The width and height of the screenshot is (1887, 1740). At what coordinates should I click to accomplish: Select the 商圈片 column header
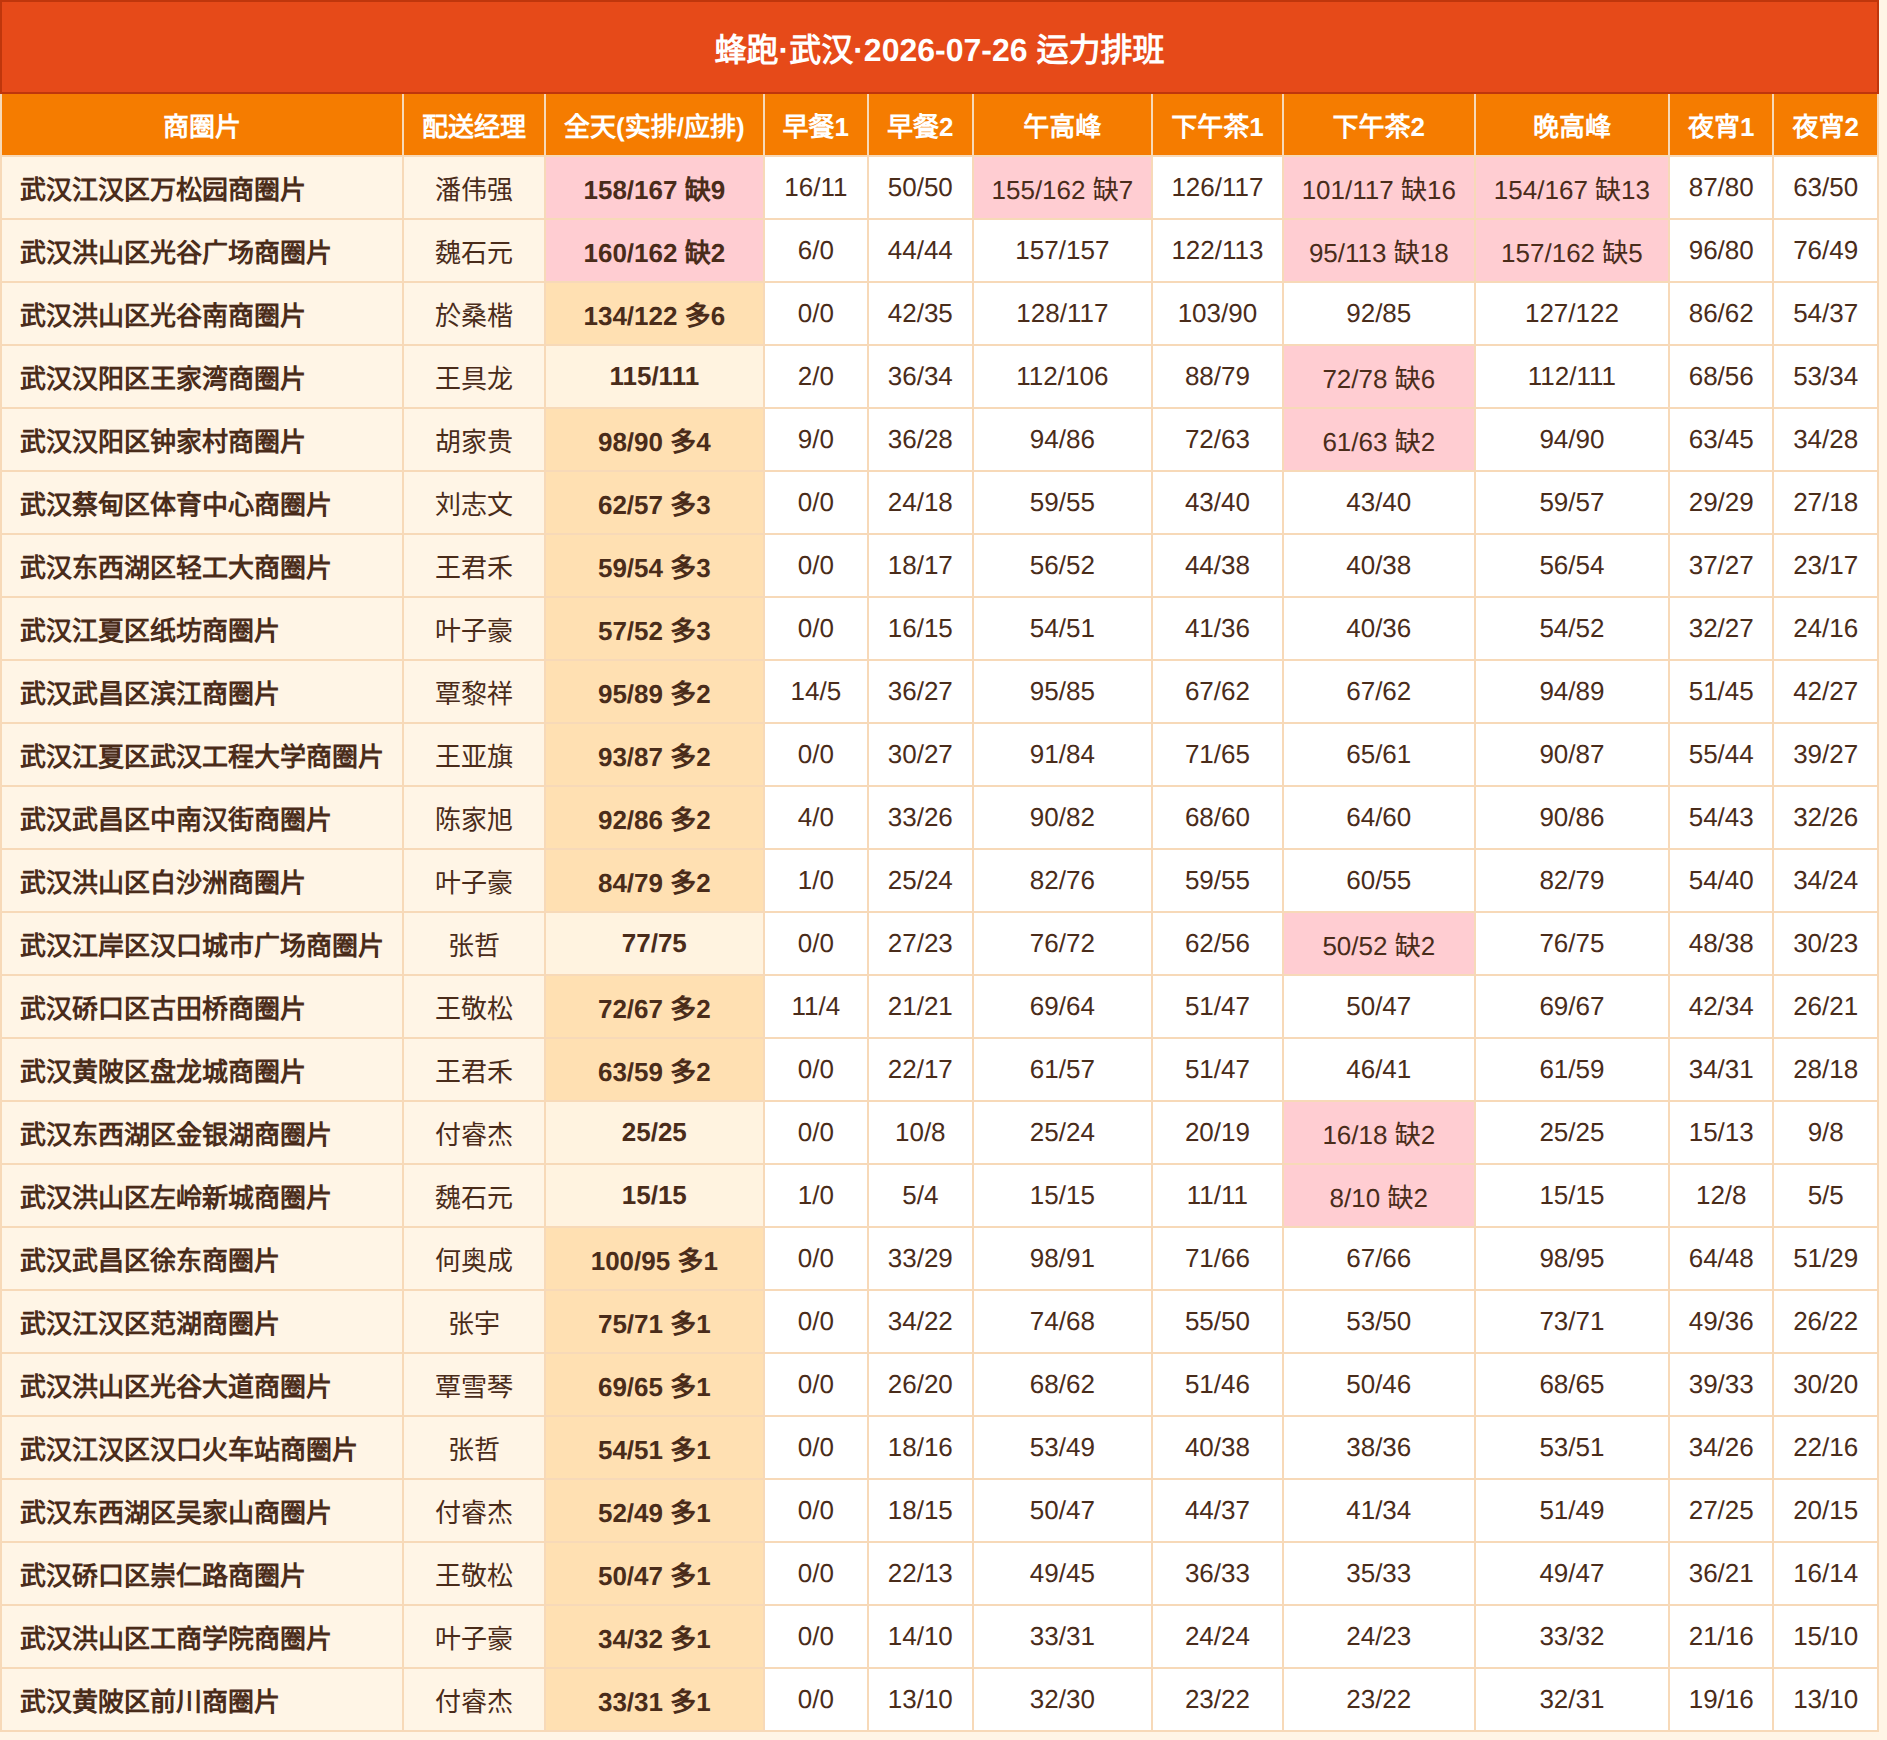point(201,126)
